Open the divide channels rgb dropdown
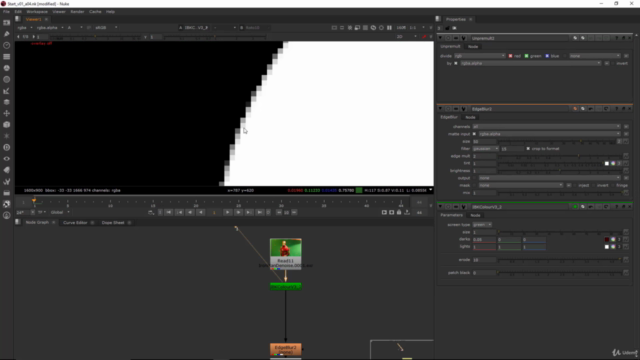 (x=480, y=56)
